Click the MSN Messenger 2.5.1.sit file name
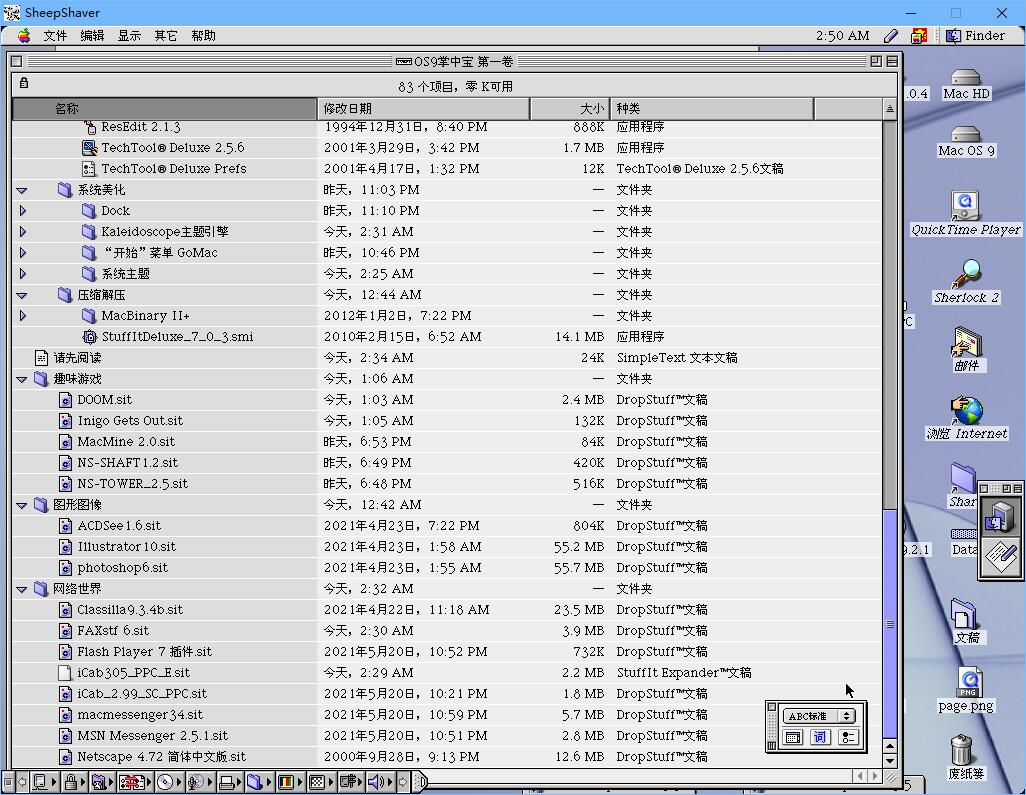This screenshot has width=1026, height=795. tap(152, 735)
